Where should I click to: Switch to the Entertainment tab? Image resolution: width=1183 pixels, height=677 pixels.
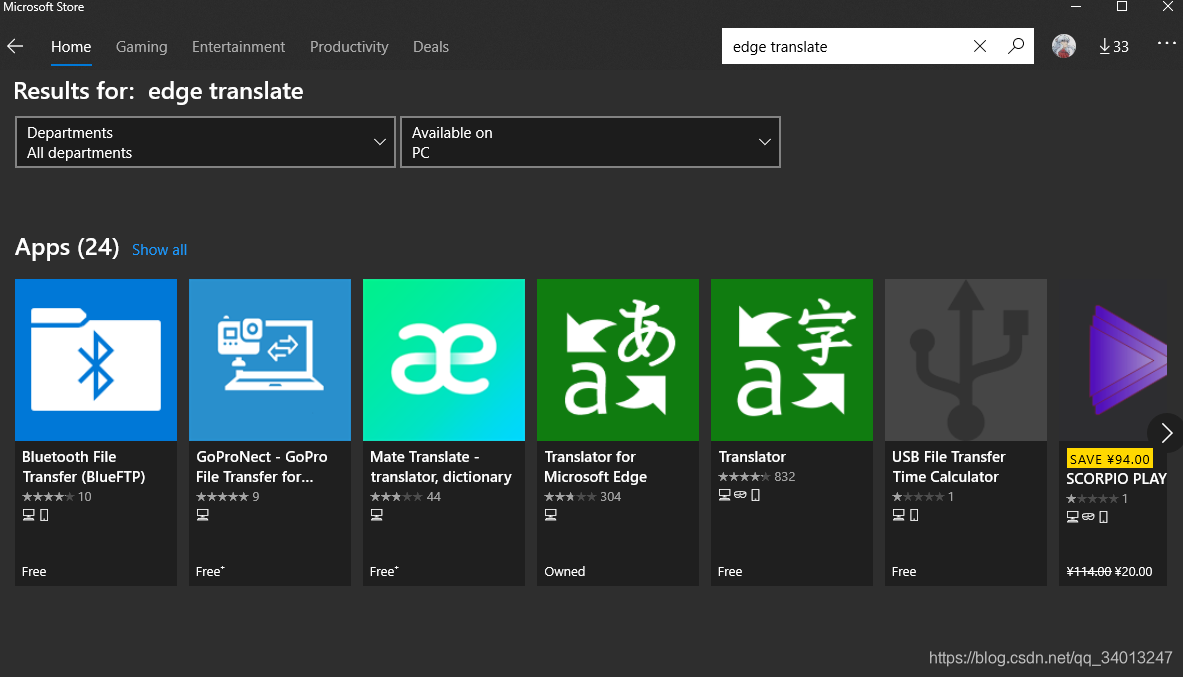(238, 47)
